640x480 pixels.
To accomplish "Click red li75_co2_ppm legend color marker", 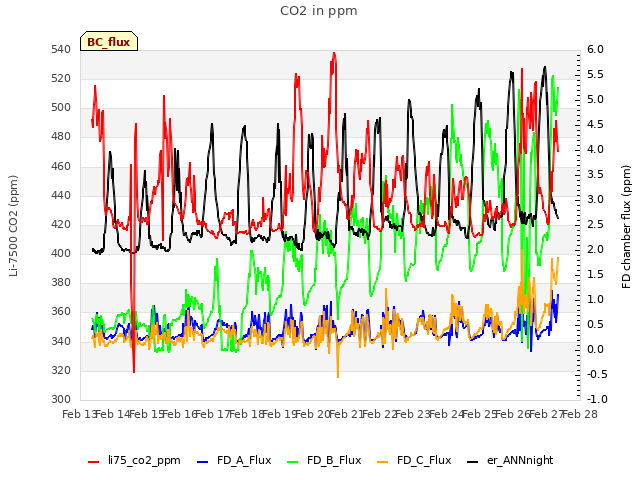I will (93, 462).
